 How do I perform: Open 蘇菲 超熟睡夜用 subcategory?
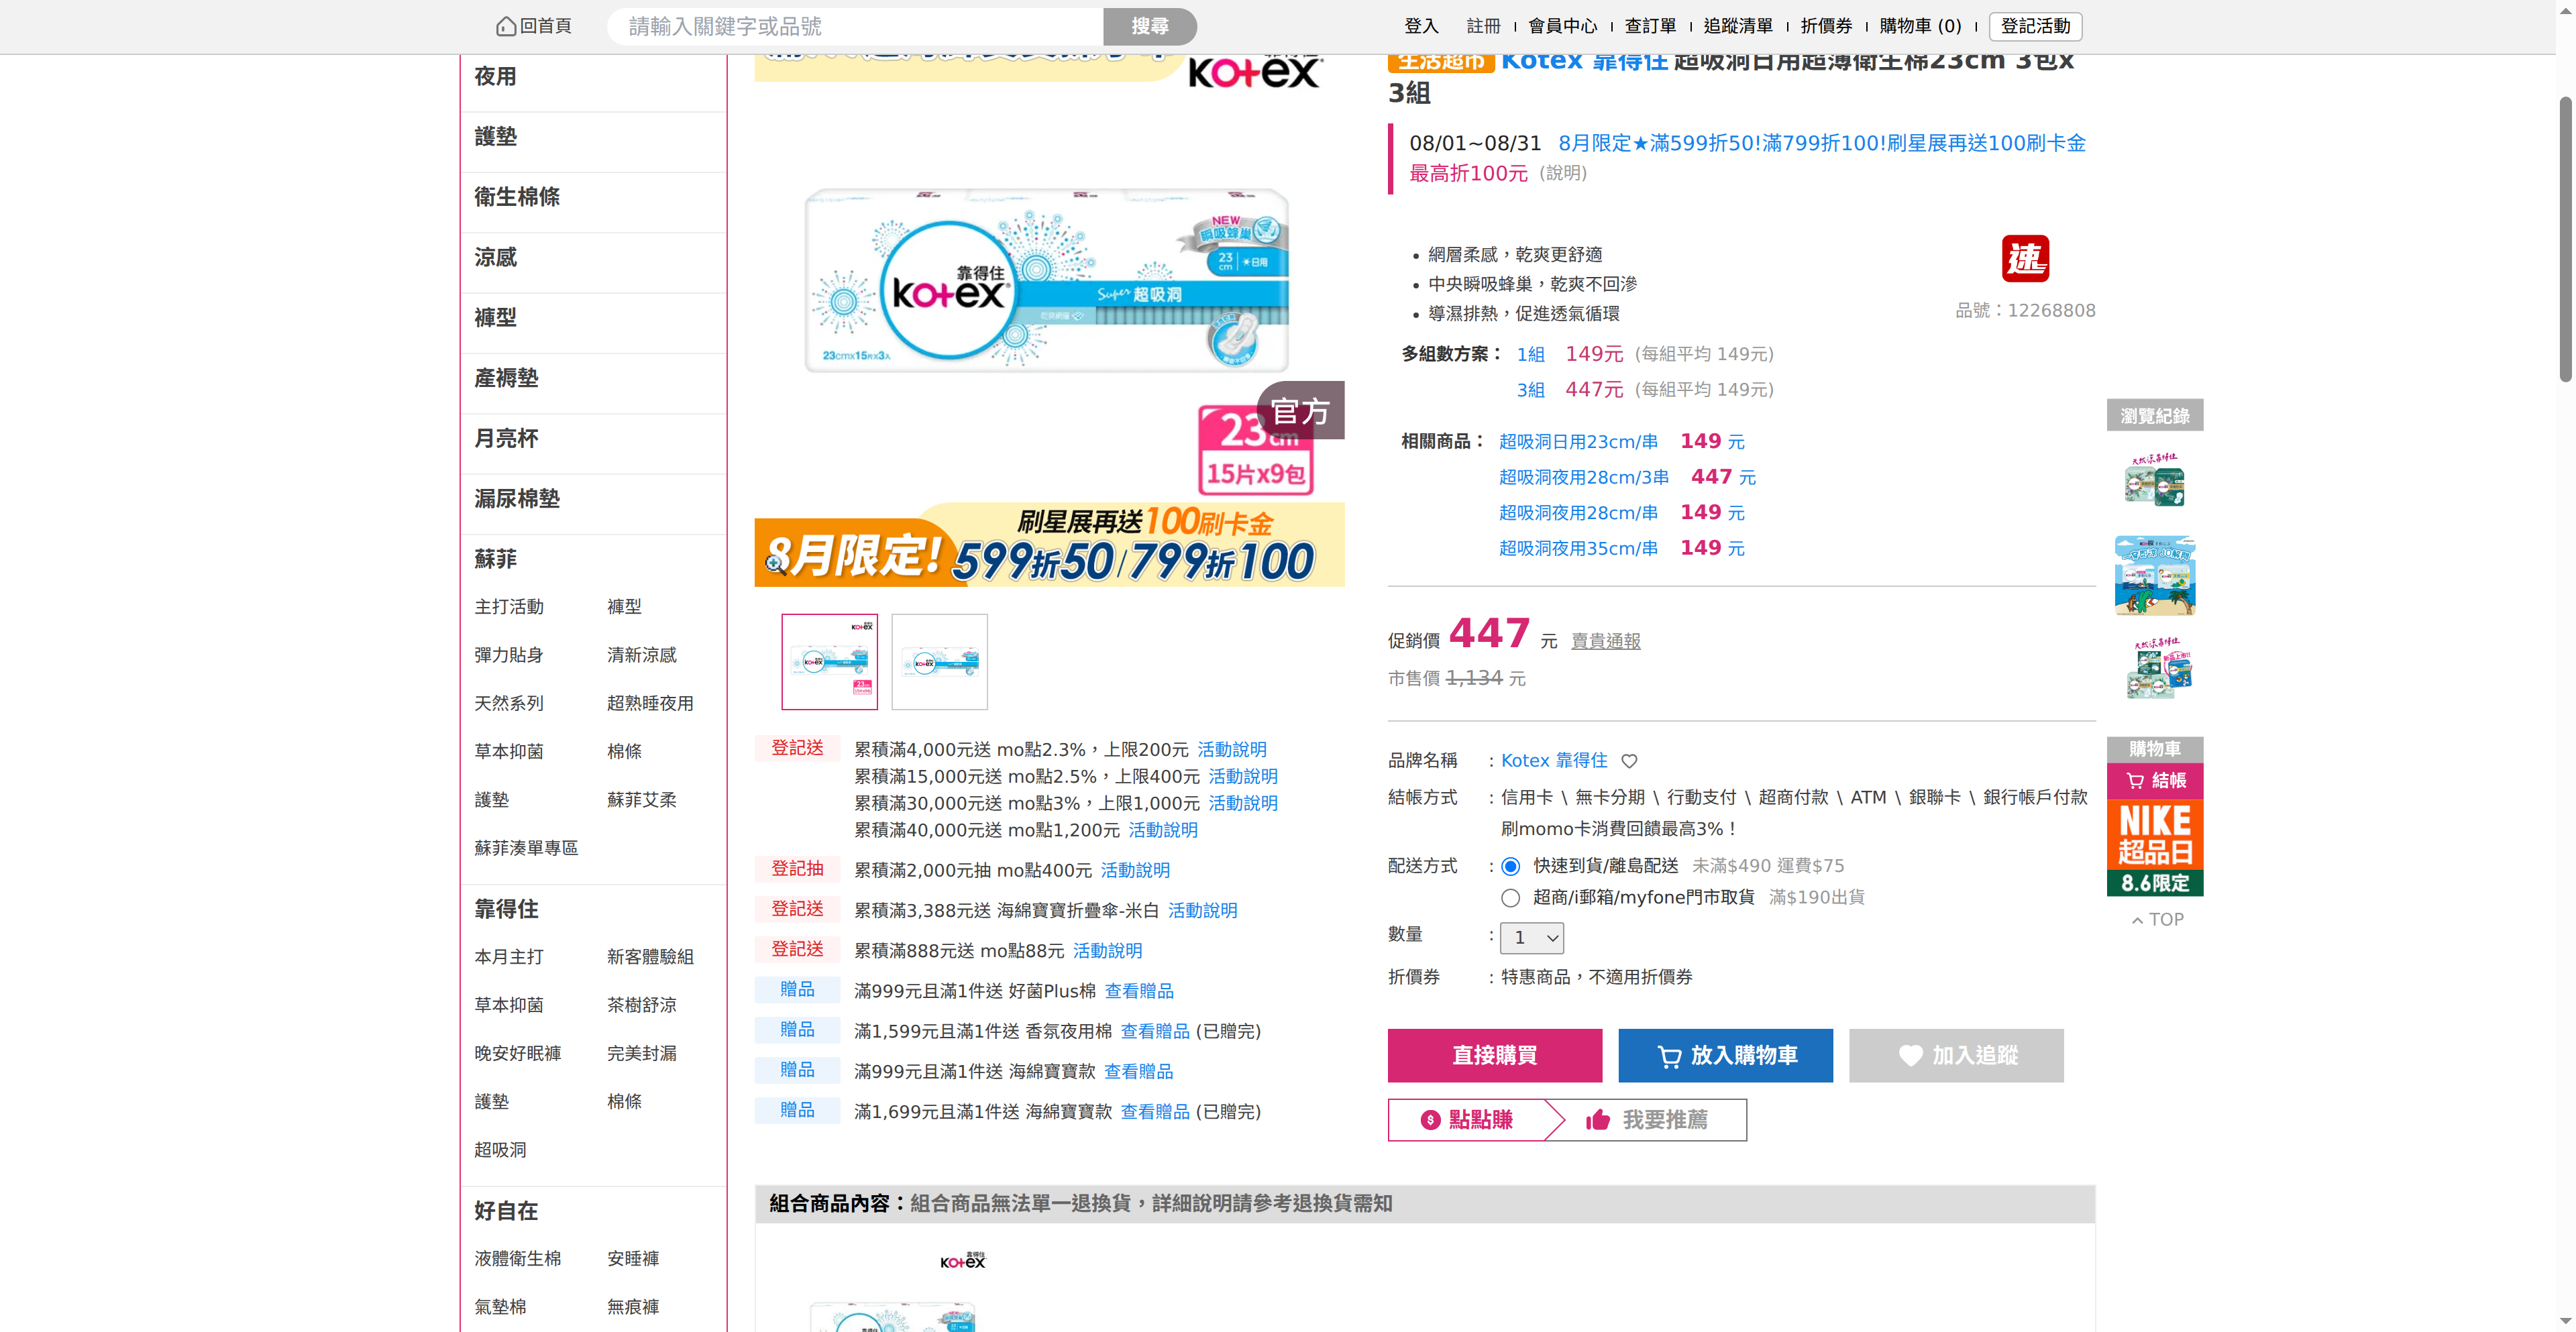tap(650, 704)
